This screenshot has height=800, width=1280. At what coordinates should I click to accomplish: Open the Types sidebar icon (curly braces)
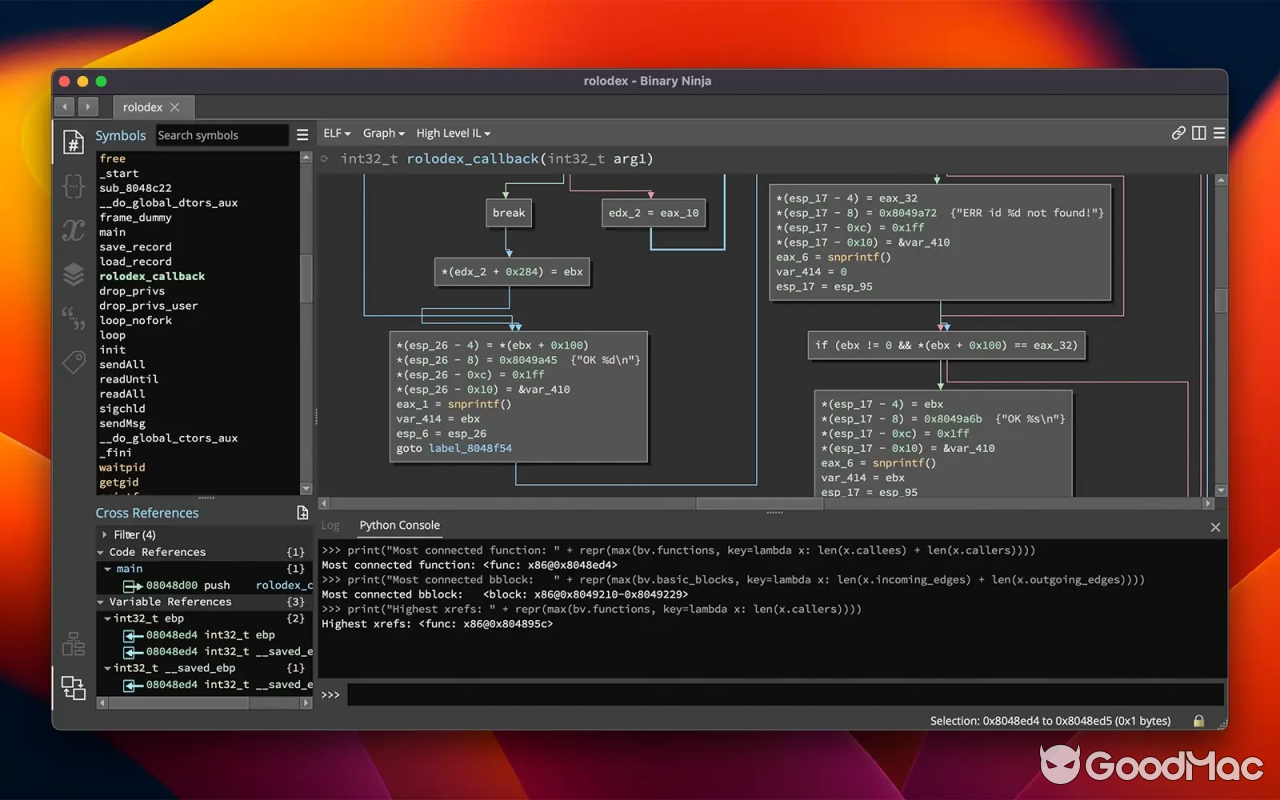(73, 186)
